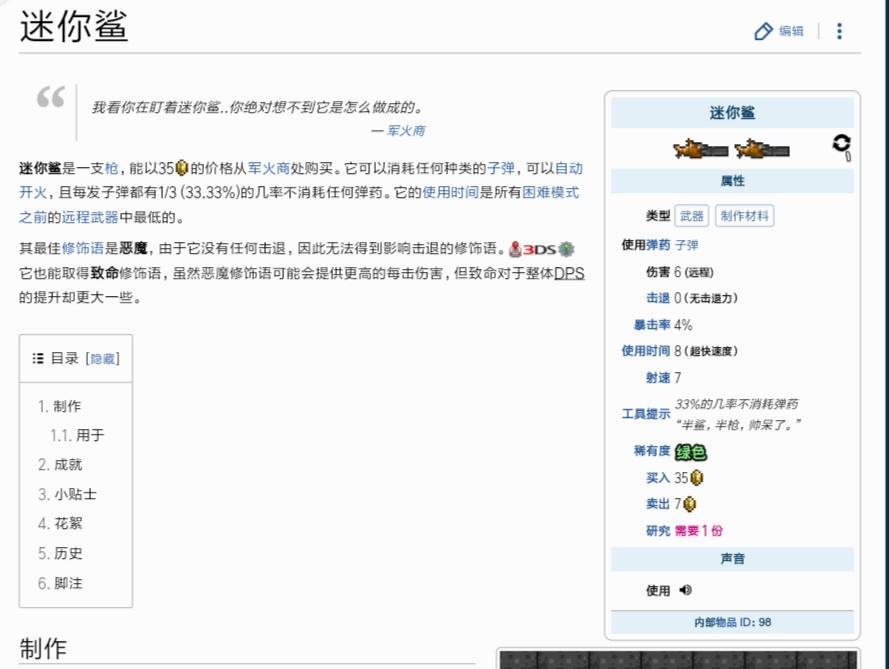Image resolution: width=889 pixels, height=669 pixels.
Task: Hide the table of contents via 隐藏
Action: tap(103, 359)
